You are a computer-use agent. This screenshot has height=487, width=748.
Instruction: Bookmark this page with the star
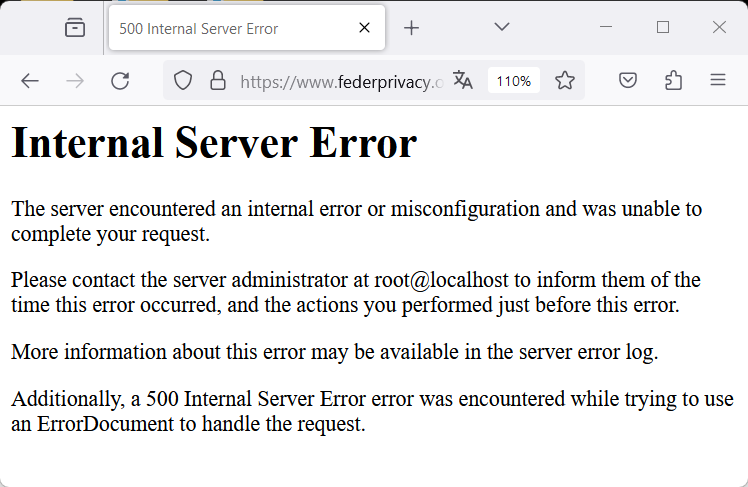click(565, 81)
